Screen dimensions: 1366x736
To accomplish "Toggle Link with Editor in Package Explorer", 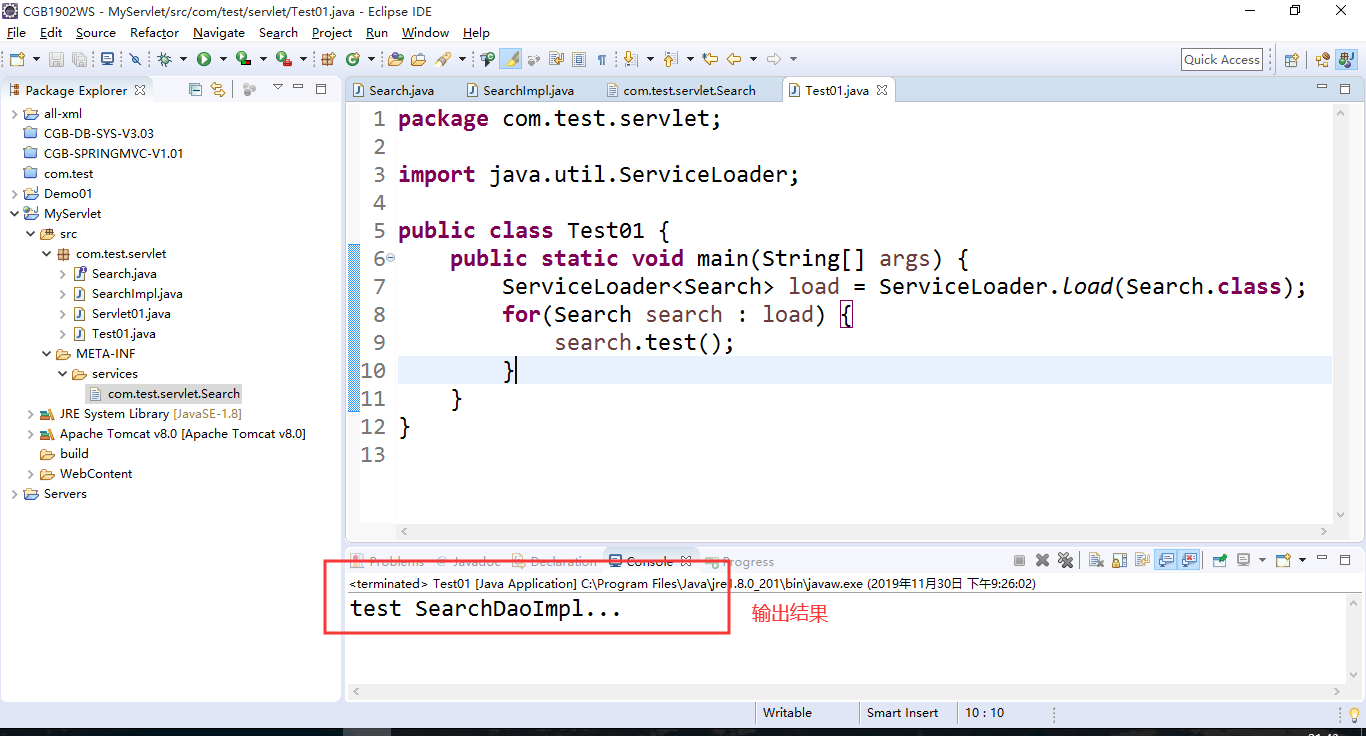I will pyautogui.click(x=218, y=89).
